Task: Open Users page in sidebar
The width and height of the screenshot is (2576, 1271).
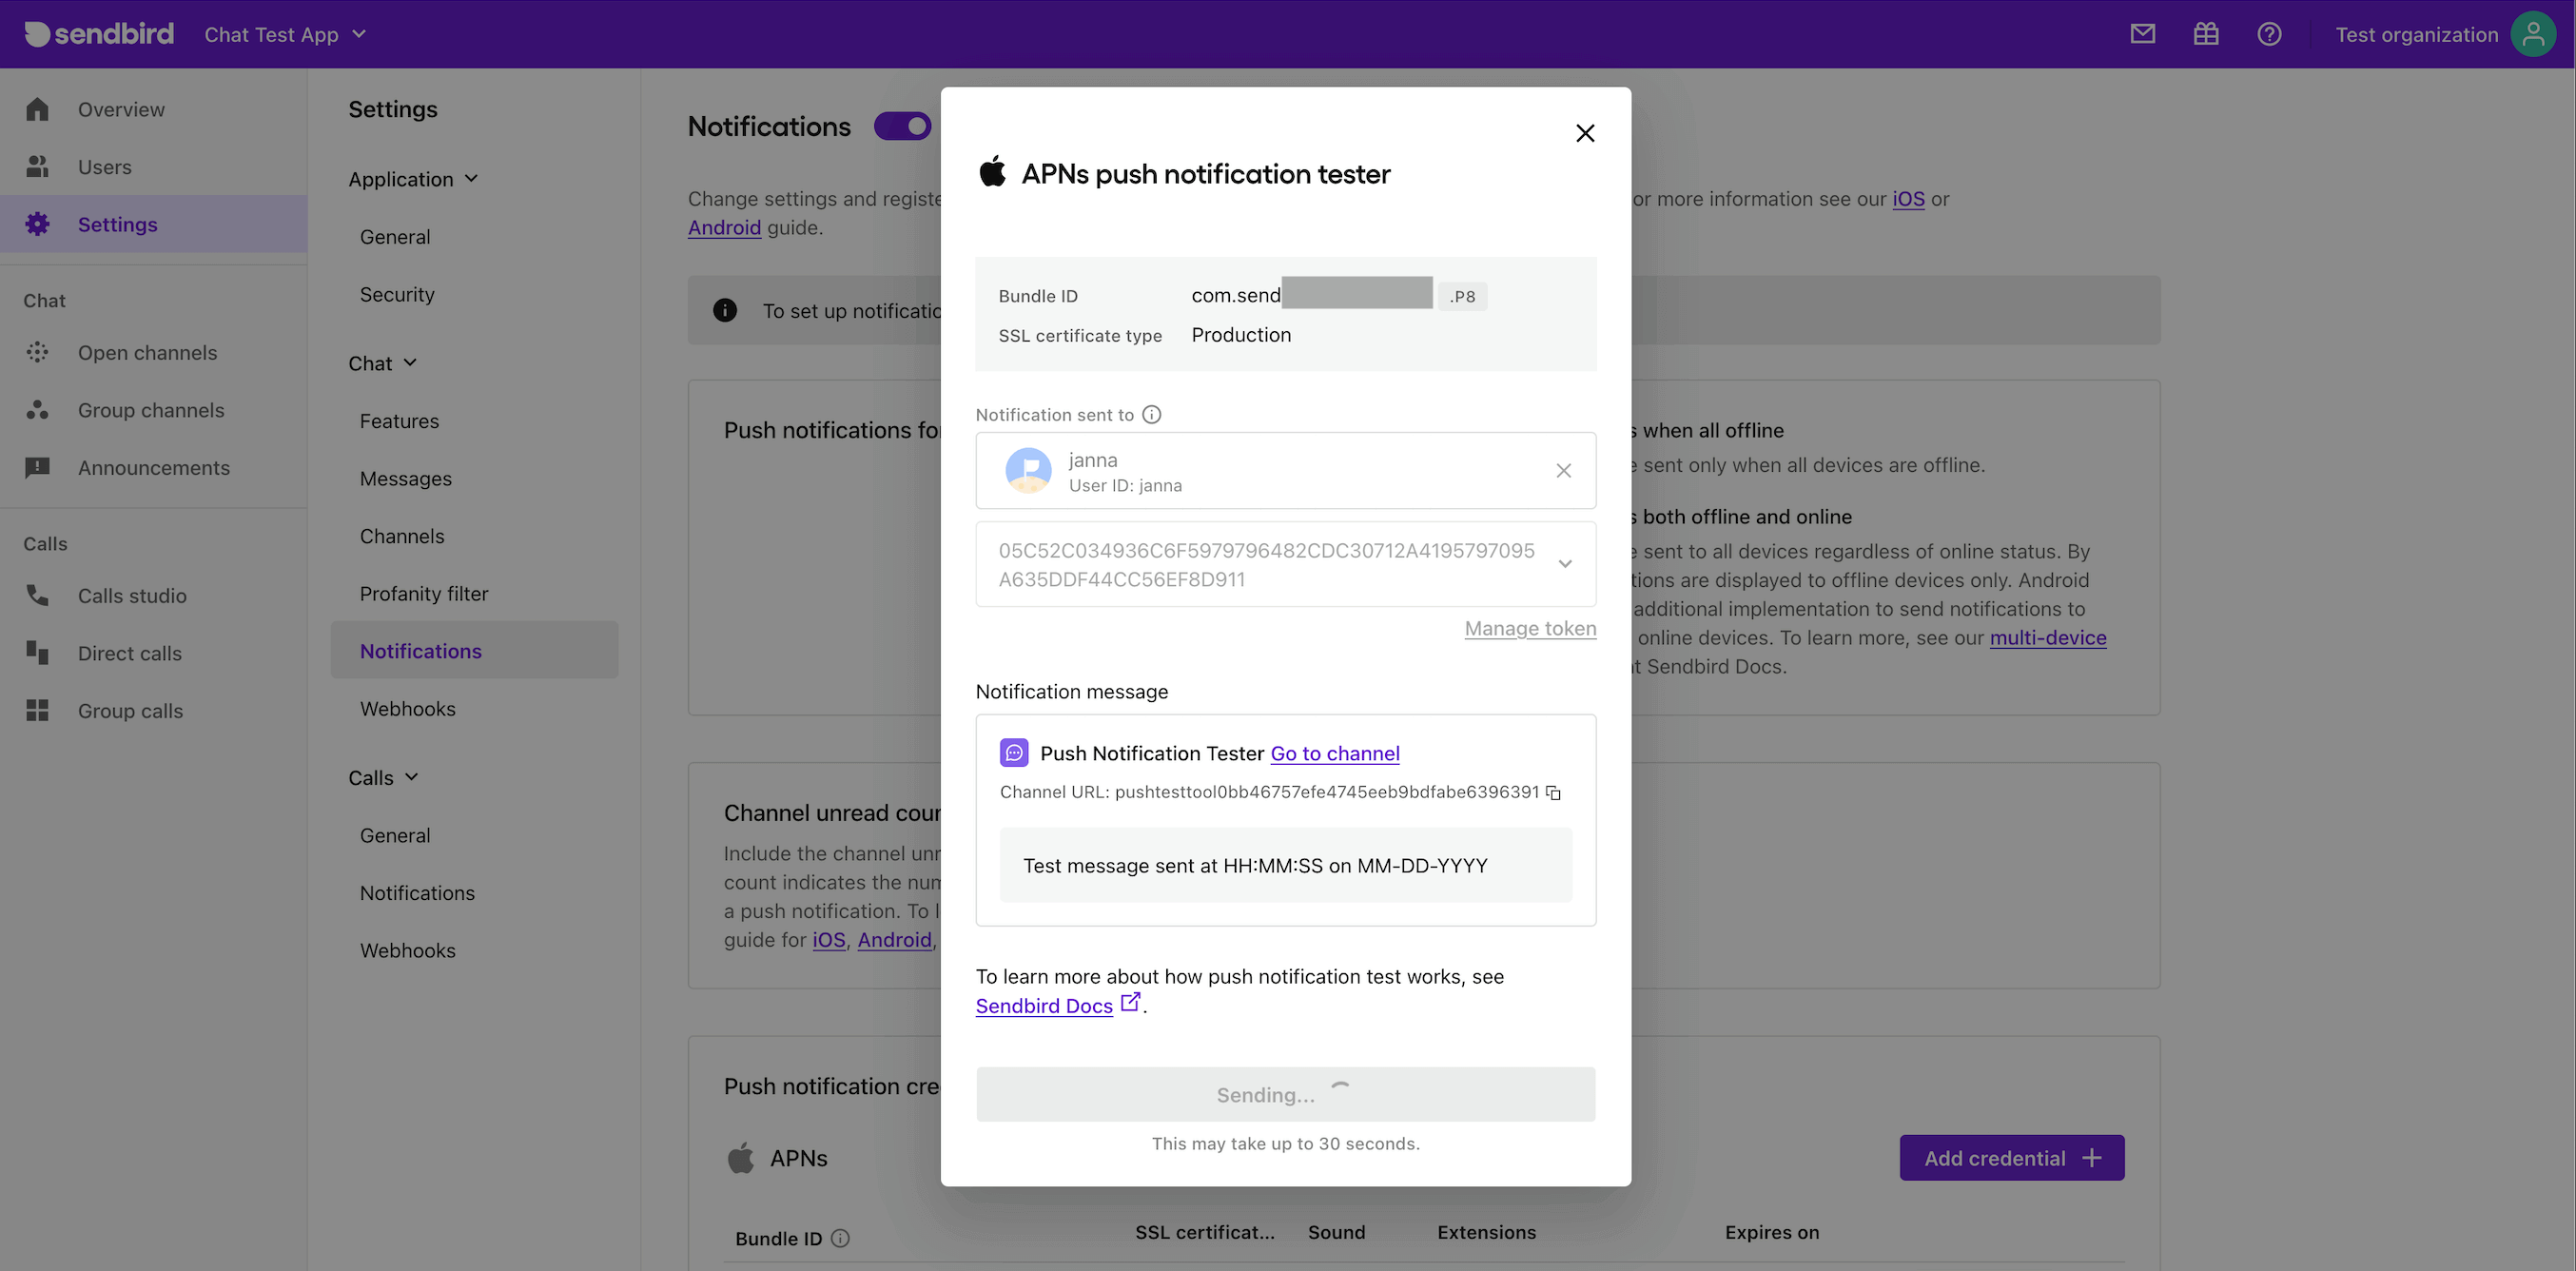Action: click(x=105, y=167)
